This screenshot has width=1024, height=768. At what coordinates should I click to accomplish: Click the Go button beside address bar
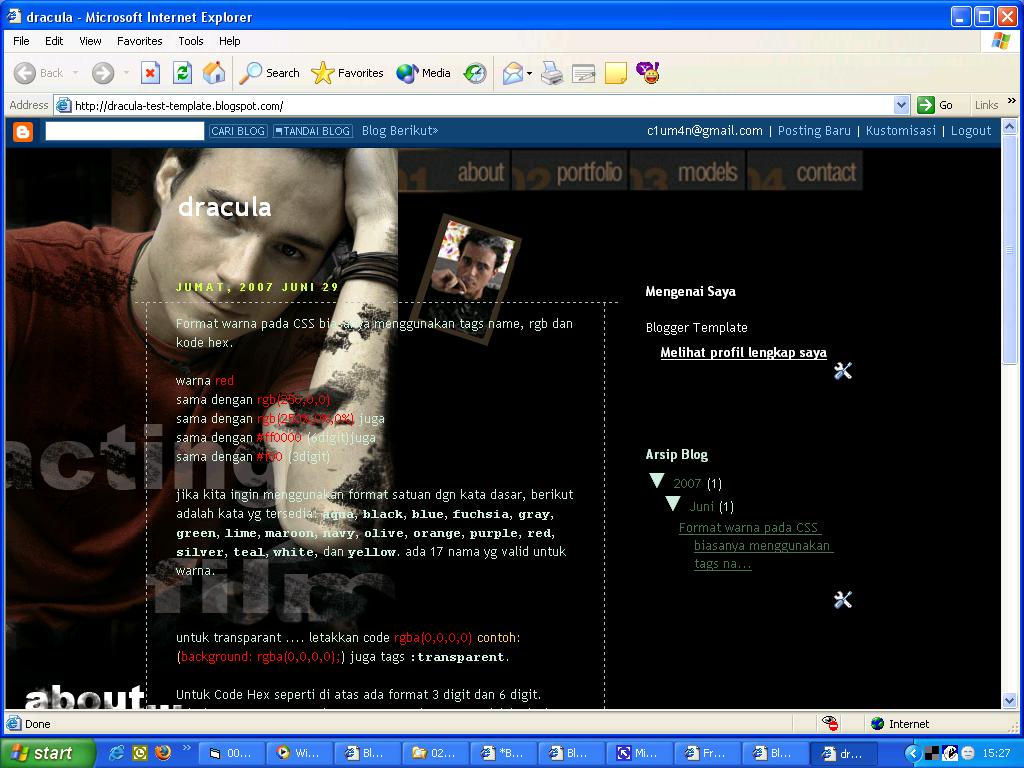pyautogui.click(x=935, y=105)
